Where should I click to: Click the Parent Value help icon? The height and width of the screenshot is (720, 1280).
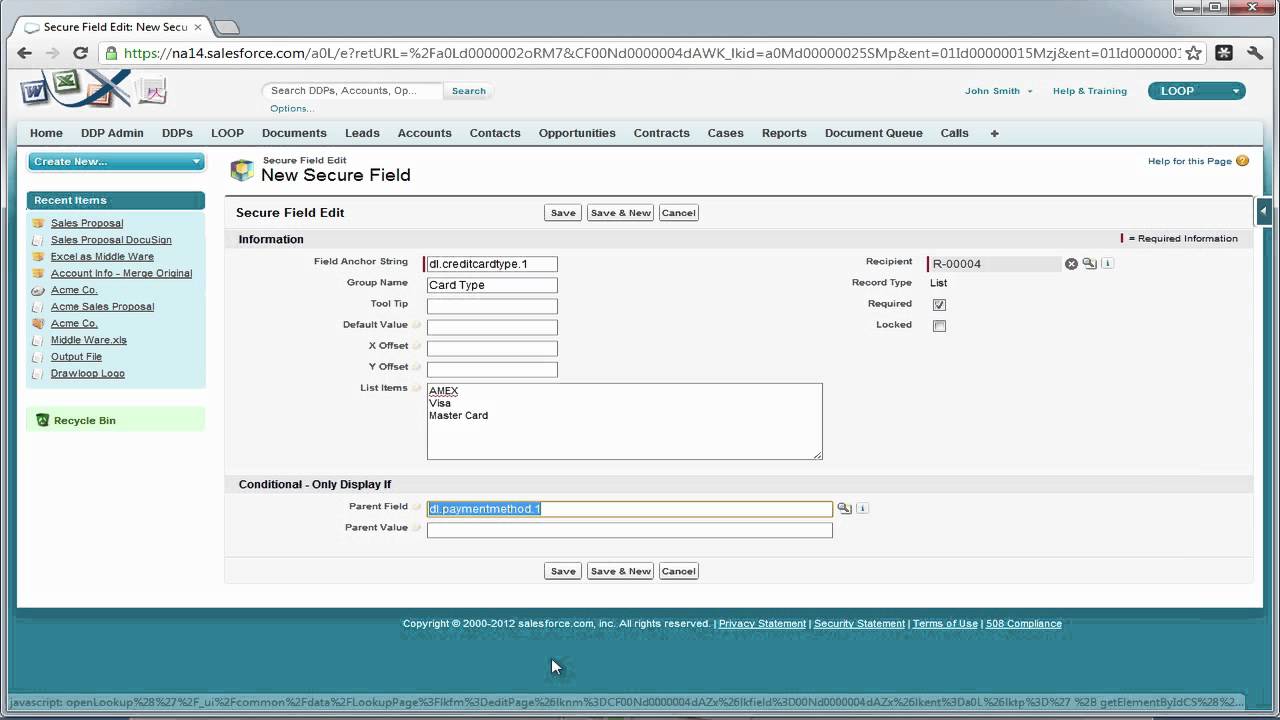[417, 528]
